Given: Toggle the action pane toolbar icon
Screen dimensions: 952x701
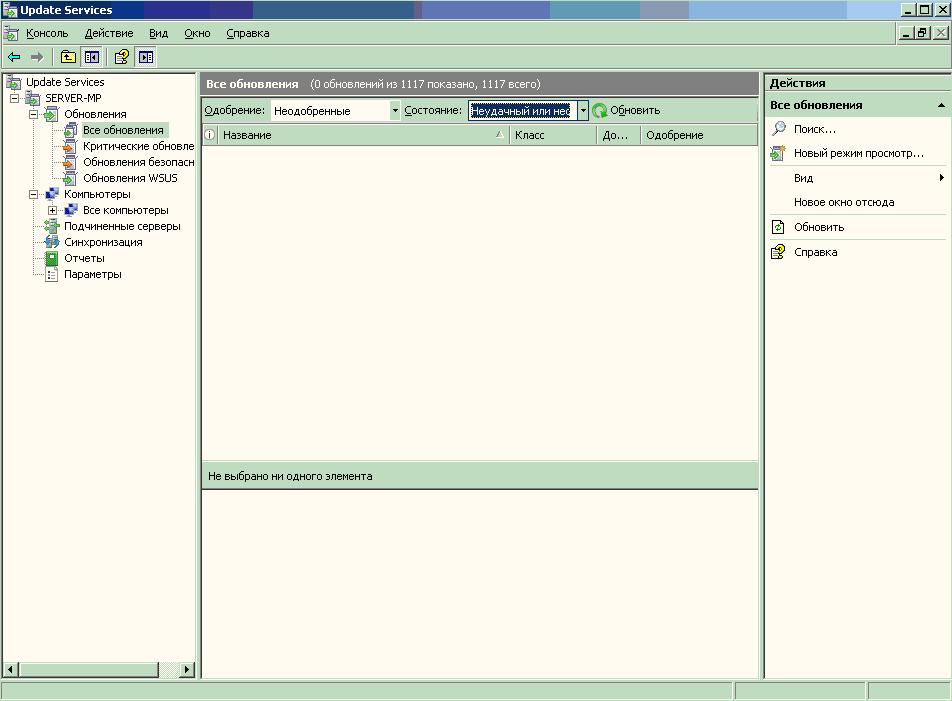Looking at the screenshot, I should tap(146, 57).
